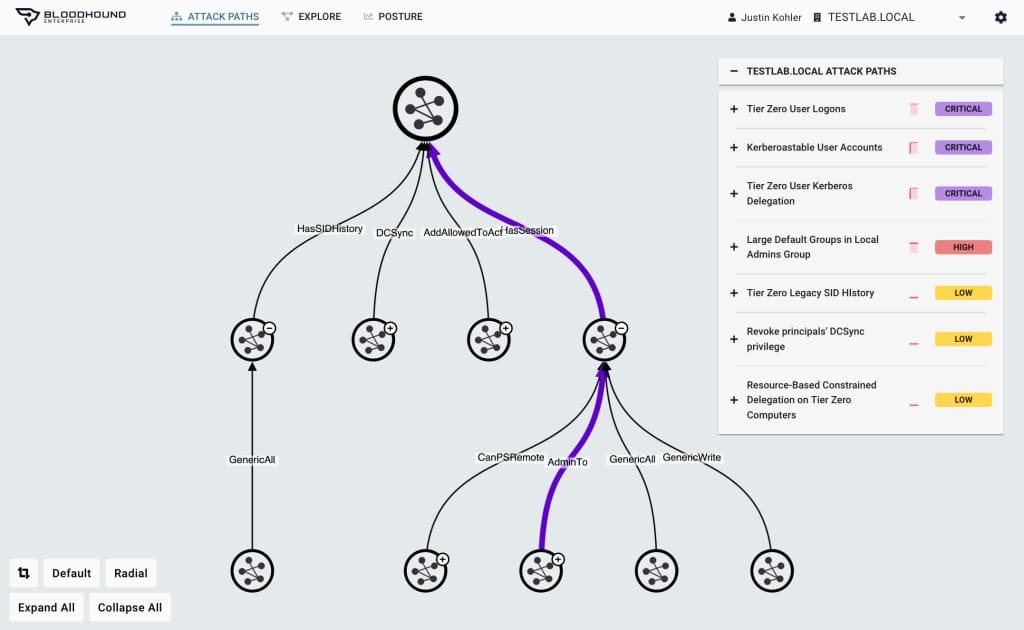Select the bottom node on the GenericWrite edge
Screen dimensions: 1024x630
pyautogui.click(x=772, y=571)
